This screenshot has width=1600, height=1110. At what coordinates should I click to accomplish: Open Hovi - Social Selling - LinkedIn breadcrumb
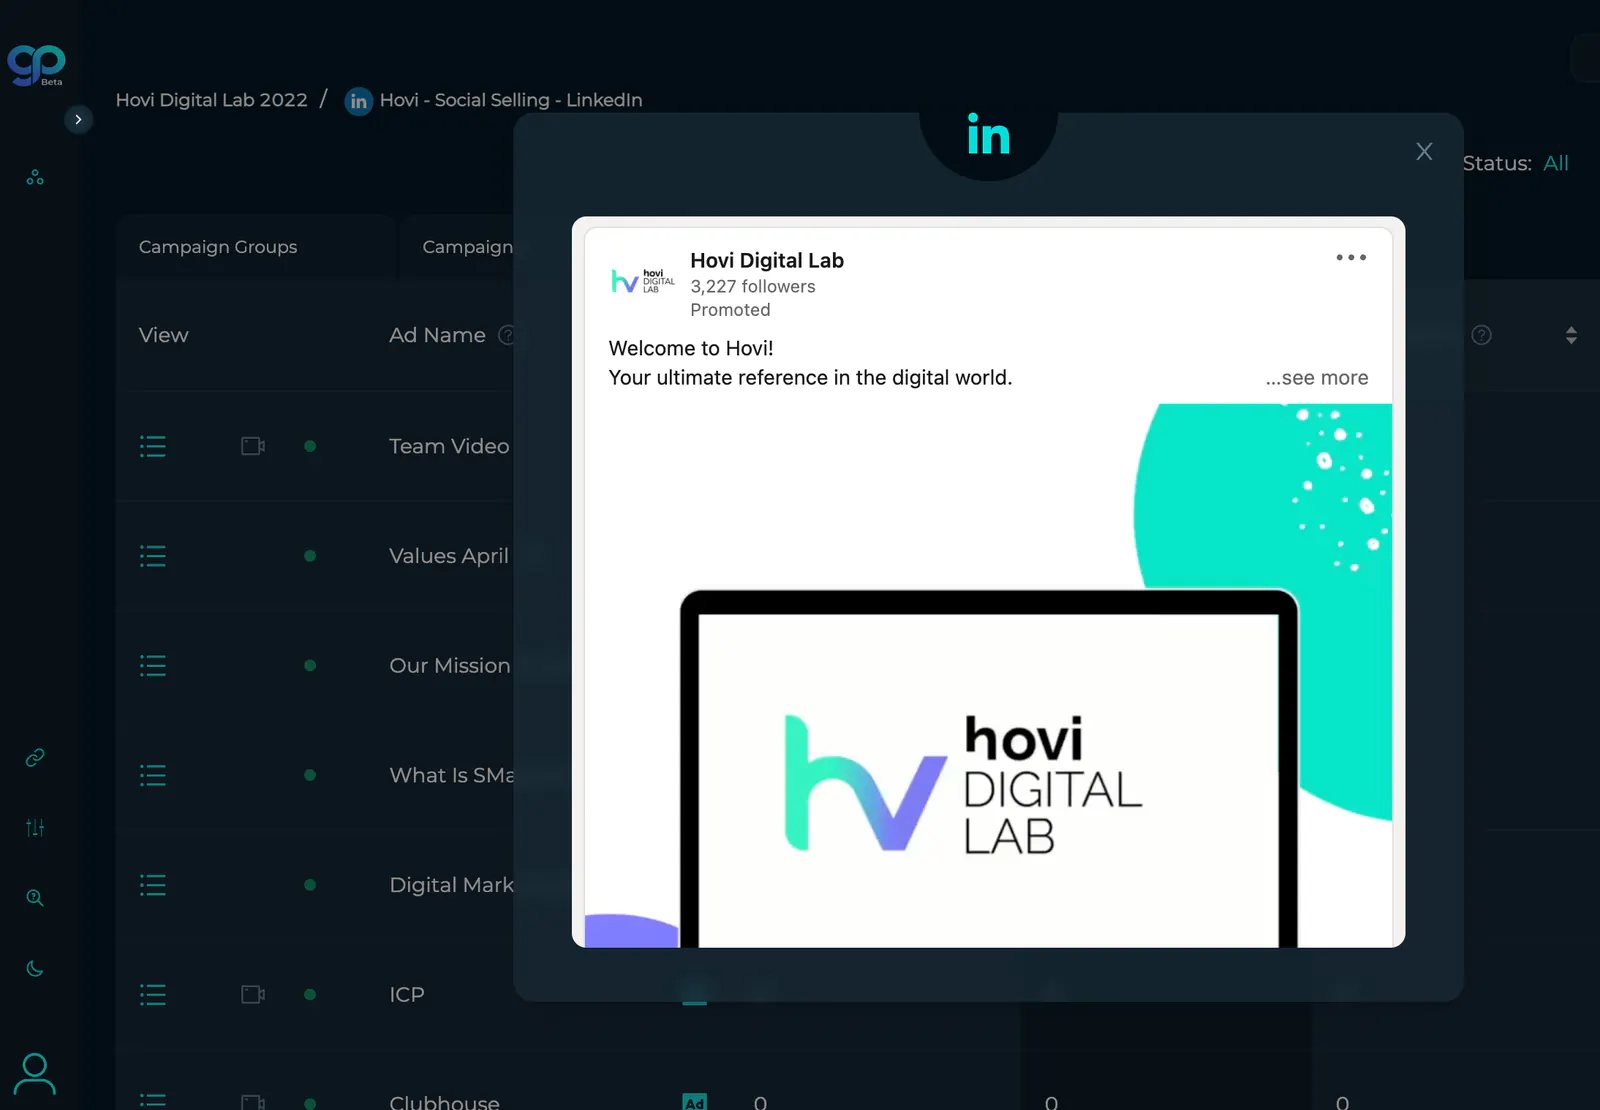coord(511,100)
